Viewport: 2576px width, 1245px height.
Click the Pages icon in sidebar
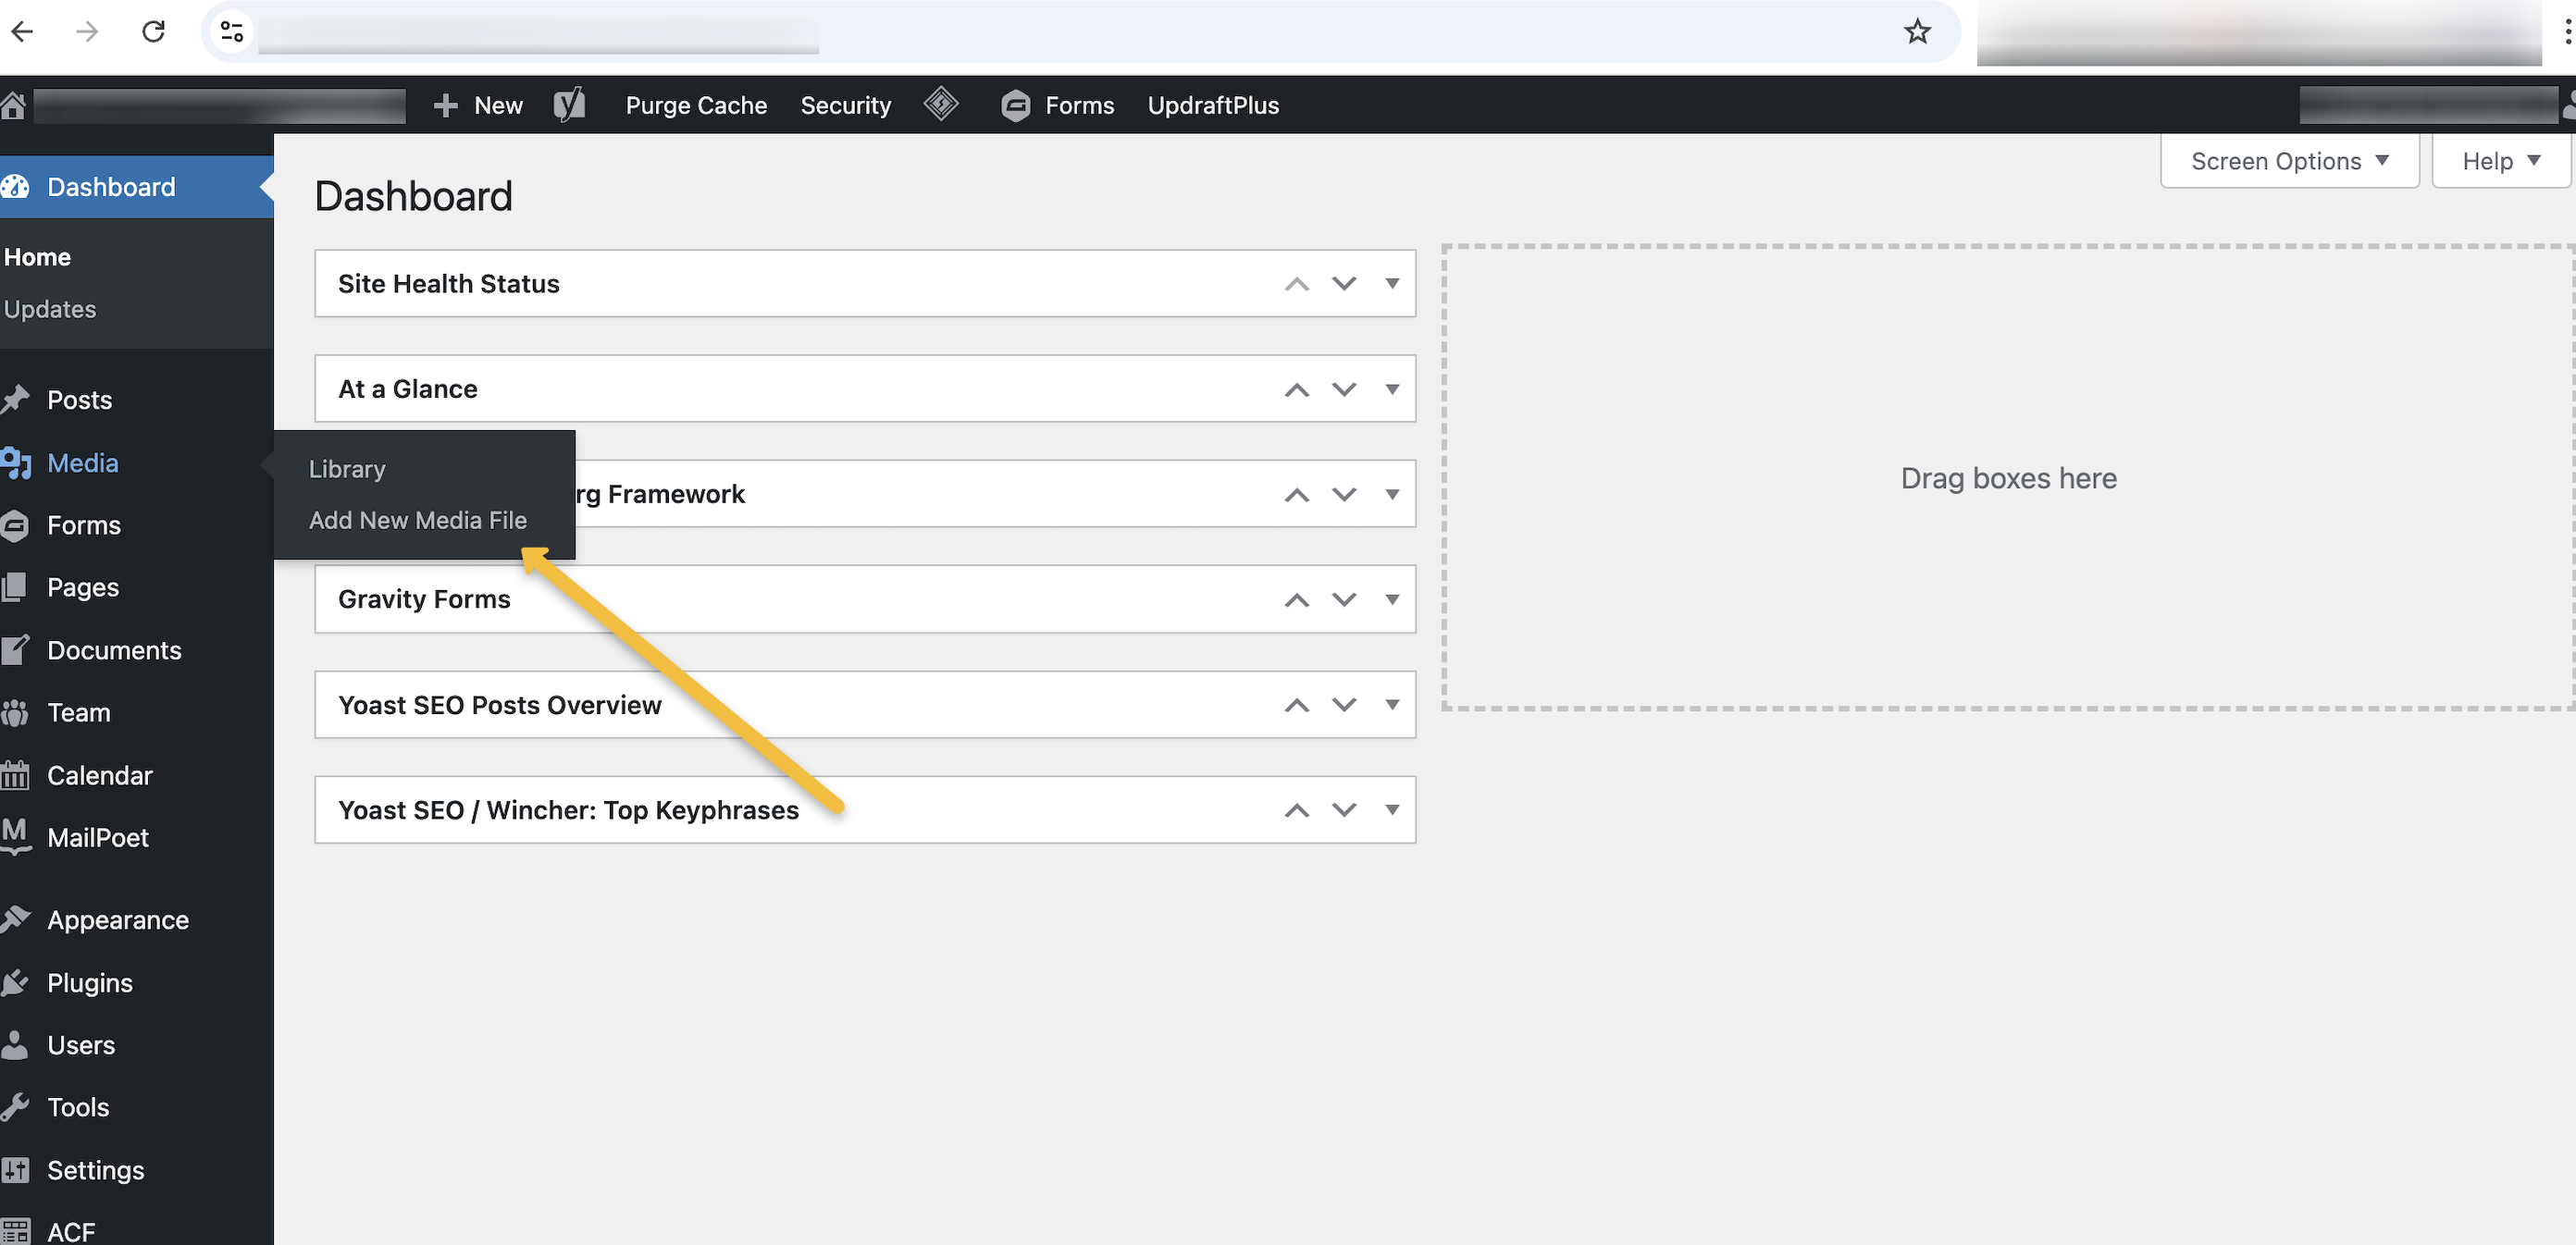[14, 587]
